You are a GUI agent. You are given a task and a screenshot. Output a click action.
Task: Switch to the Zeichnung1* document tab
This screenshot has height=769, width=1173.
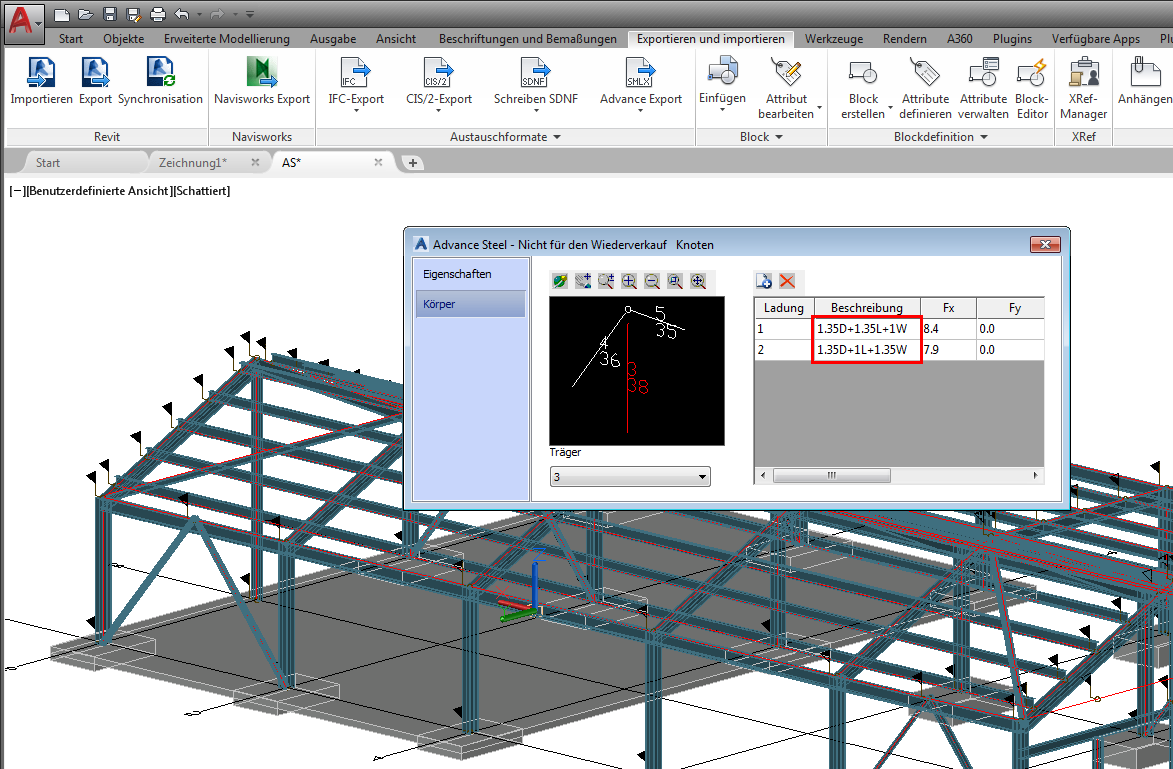pos(192,162)
